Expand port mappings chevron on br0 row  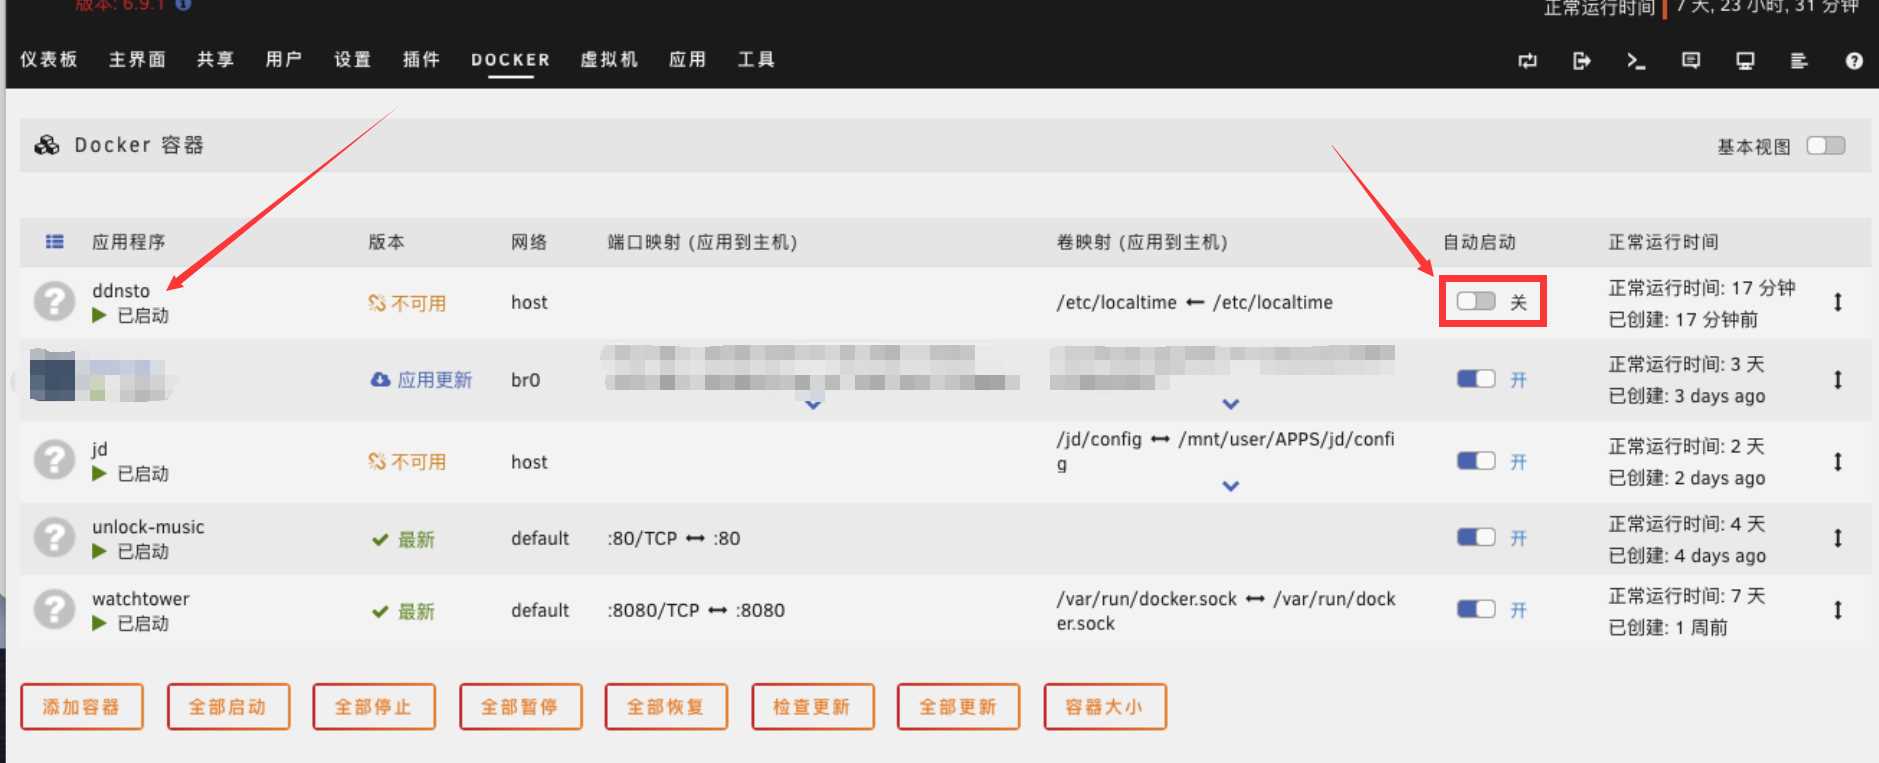coord(813,404)
